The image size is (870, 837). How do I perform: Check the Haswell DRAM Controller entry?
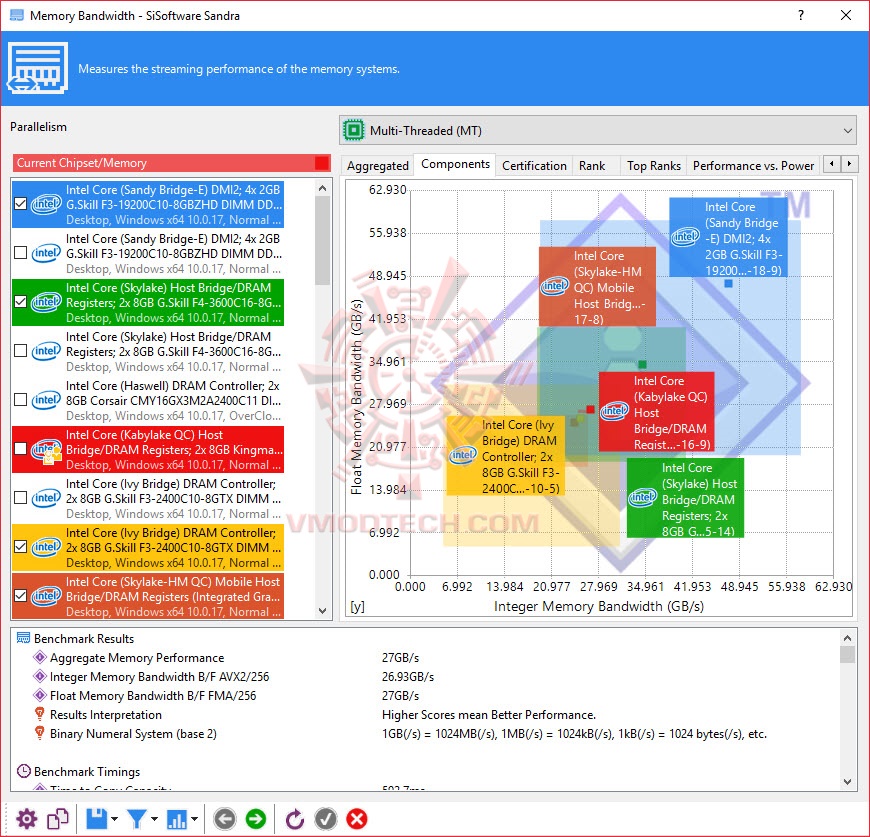click(21, 400)
